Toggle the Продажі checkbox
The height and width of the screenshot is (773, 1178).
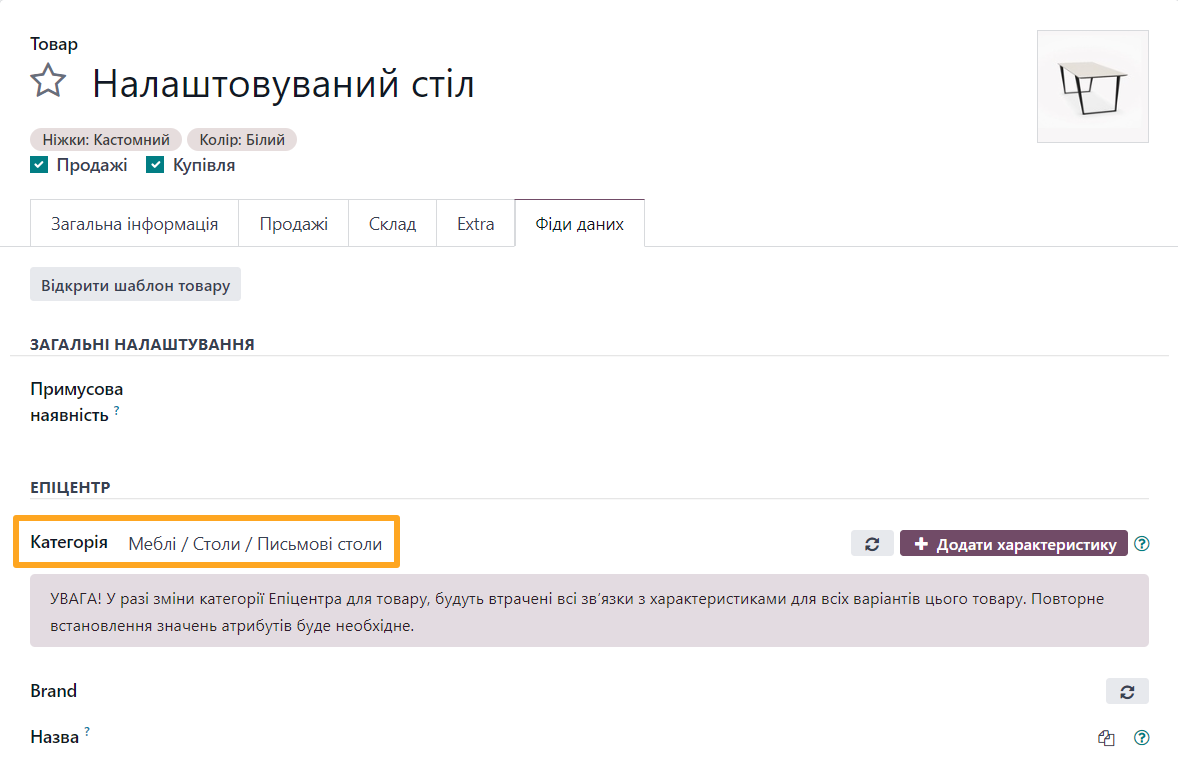[x=39, y=165]
